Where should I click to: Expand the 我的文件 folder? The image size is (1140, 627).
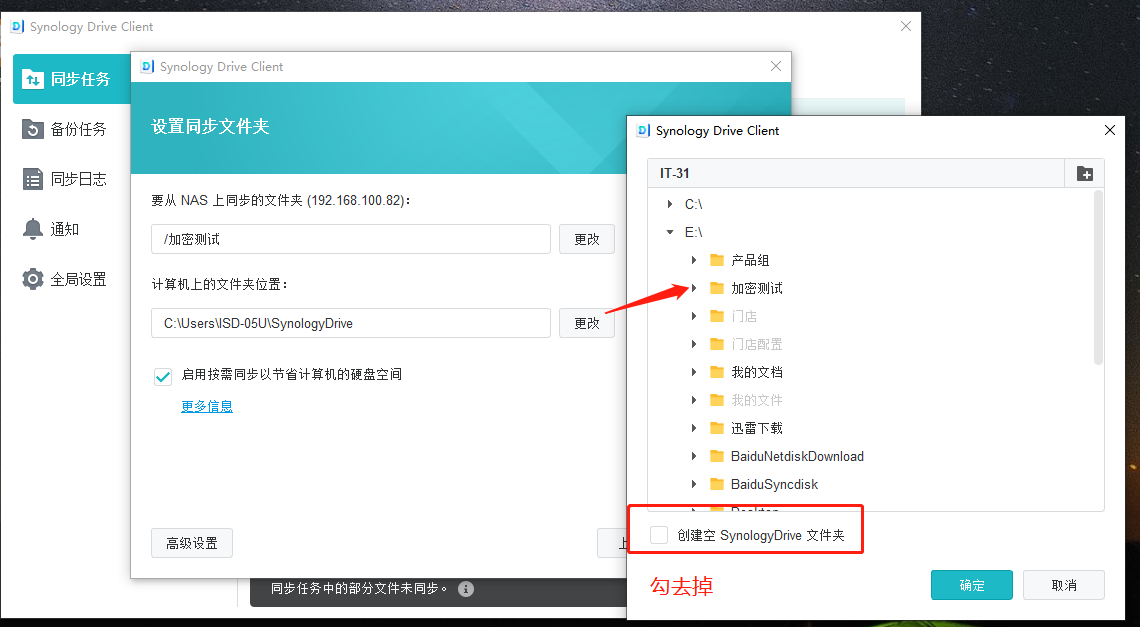click(694, 400)
